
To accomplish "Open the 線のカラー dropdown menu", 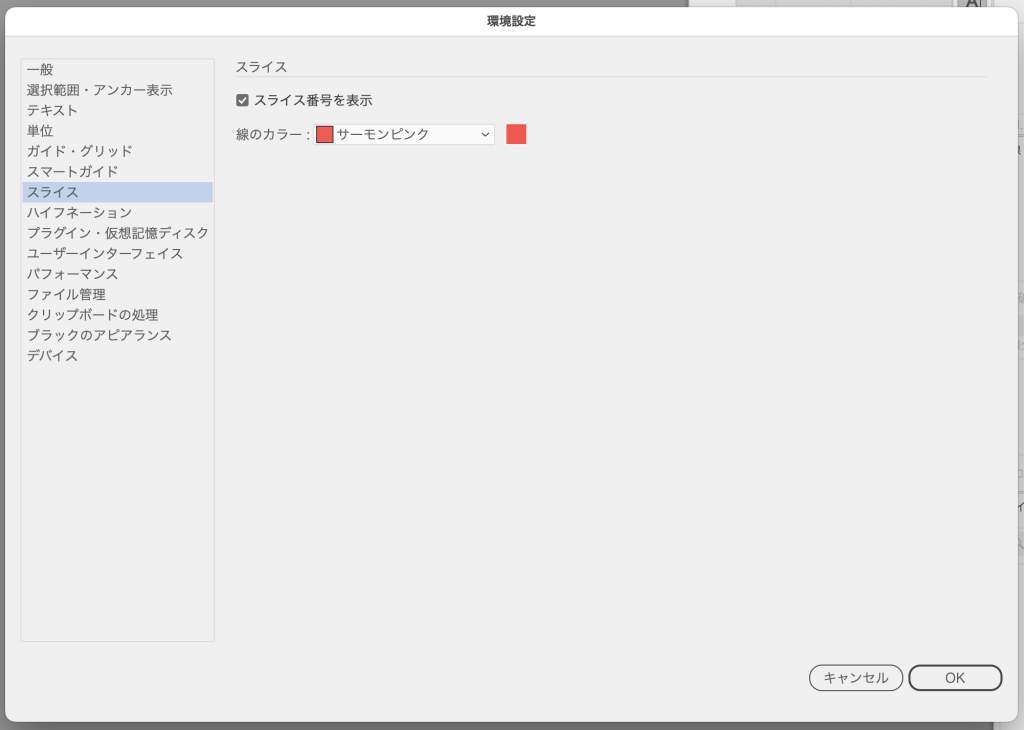I will [404, 134].
